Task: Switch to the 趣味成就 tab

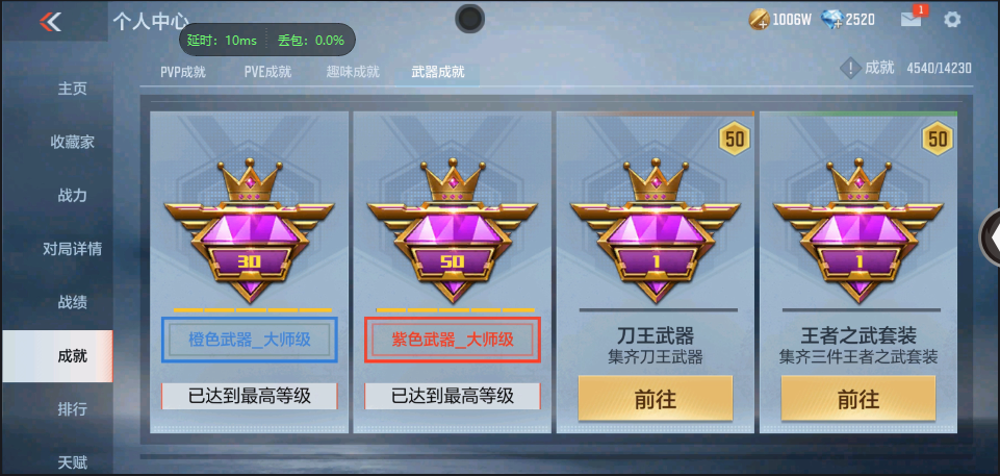Action: tap(353, 72)
